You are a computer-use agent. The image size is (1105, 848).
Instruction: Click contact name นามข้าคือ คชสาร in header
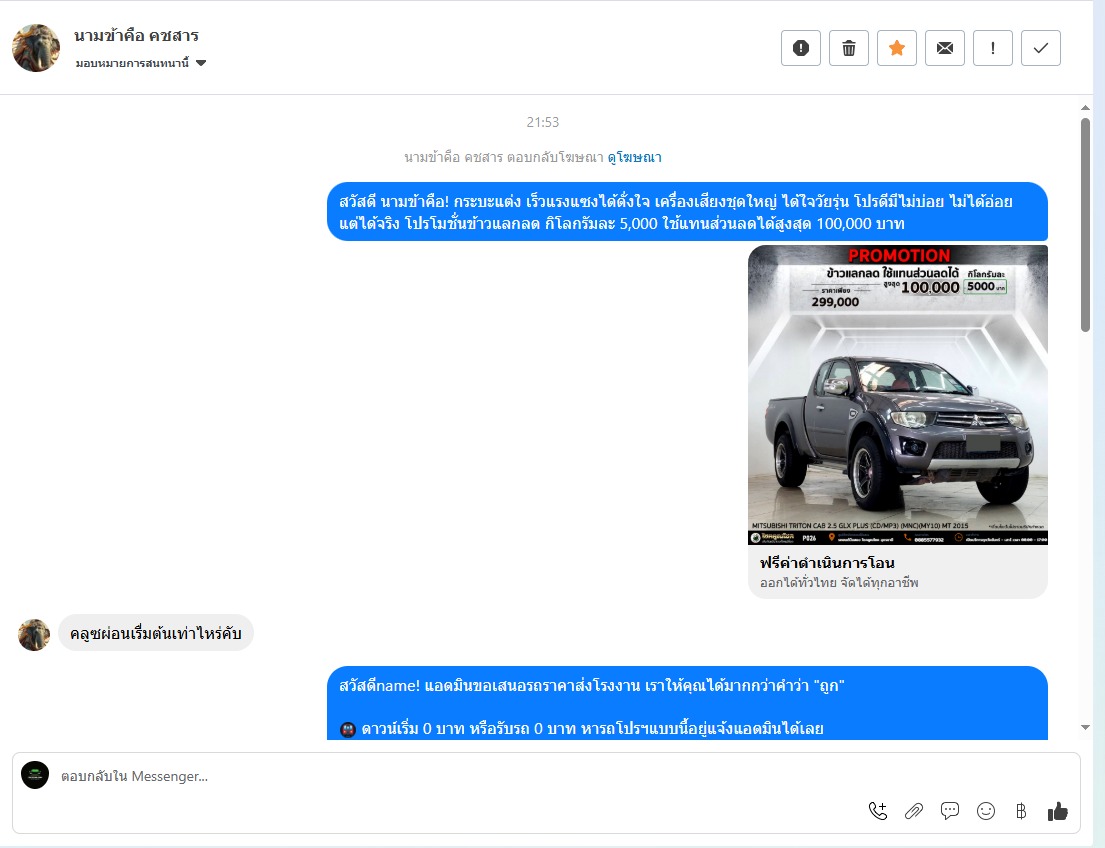[x=137, y=35]
